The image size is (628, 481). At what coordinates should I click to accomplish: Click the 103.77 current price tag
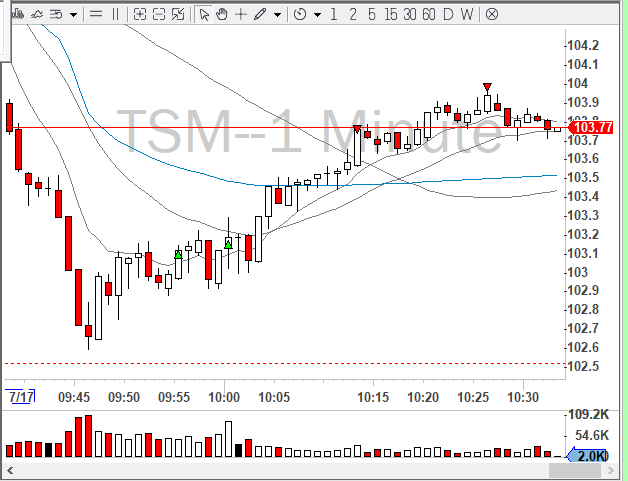pos(591,127)
